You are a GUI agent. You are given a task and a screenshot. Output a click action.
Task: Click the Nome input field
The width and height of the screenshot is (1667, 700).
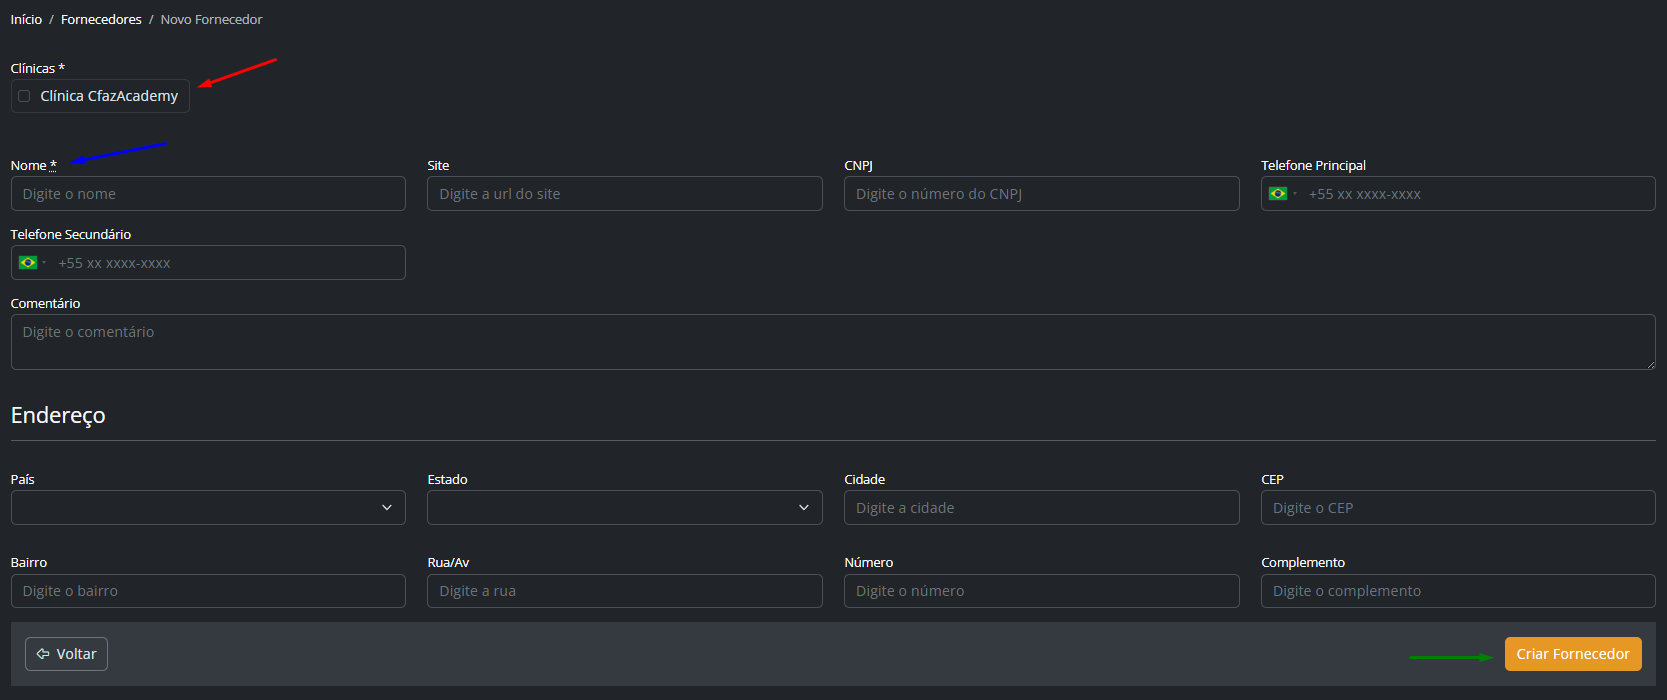[208, 194]
